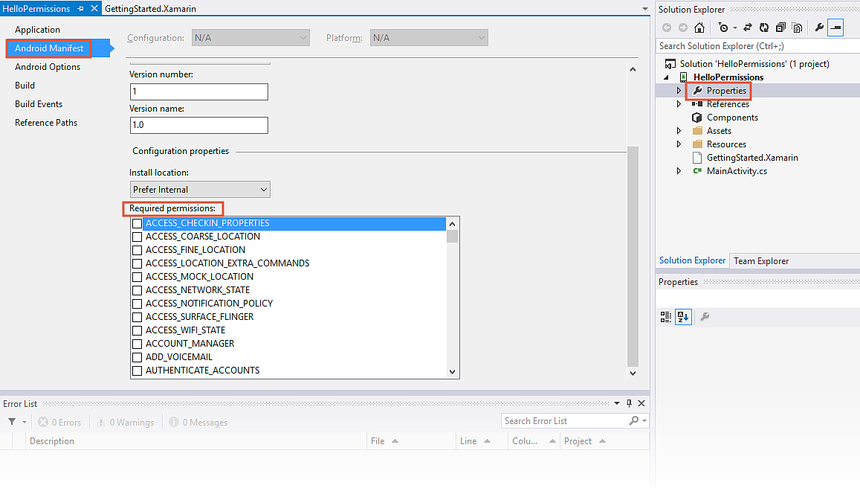Viewport: 860px width, 497px height.
Task: Click the Home icon in Solution Explorer
Action: (700, 27)
